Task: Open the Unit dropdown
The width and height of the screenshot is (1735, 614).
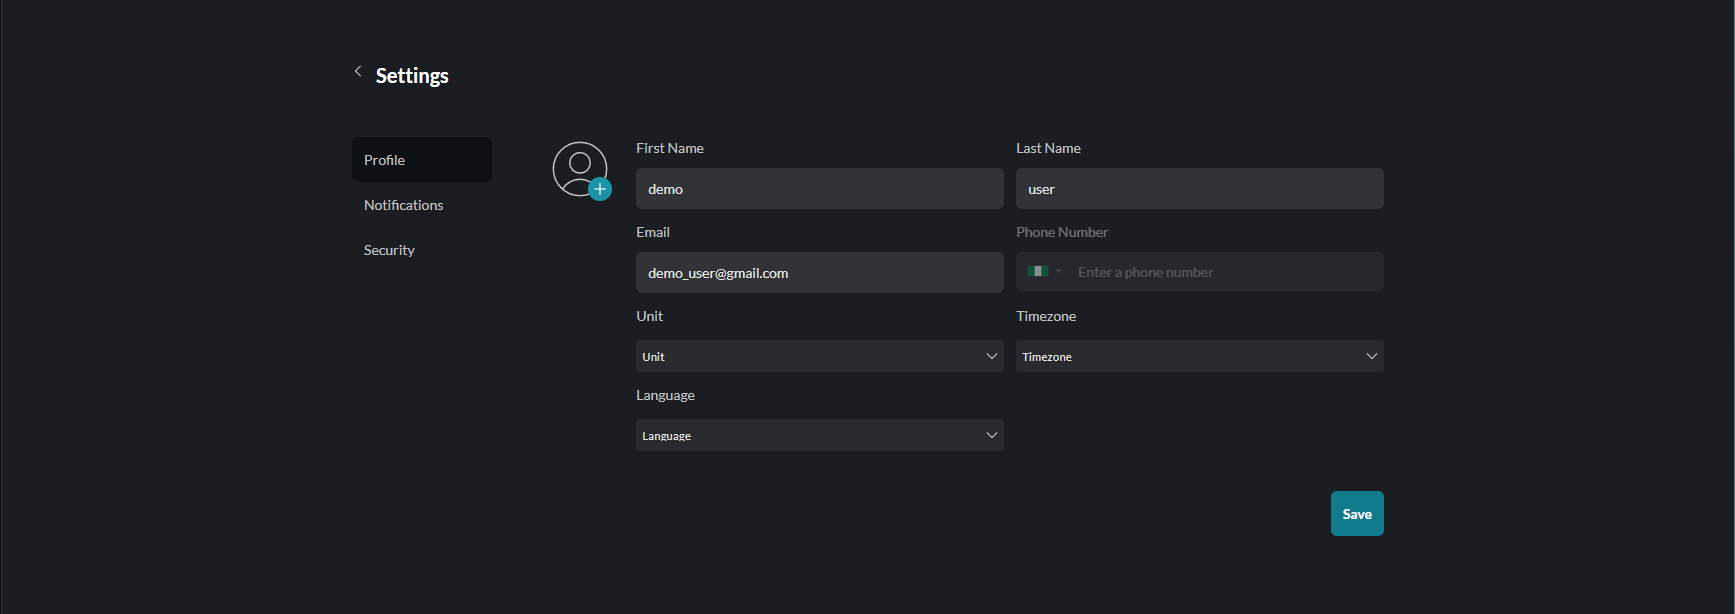Action: [810, 356]
